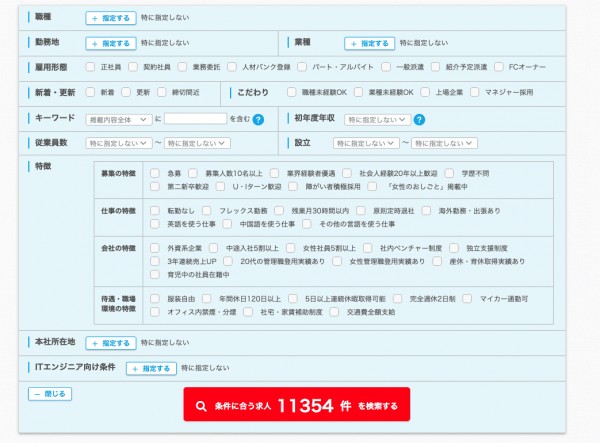The image size is (600, 443).
Task: Check the 正社員 checkbox
Action: (91, 67)
